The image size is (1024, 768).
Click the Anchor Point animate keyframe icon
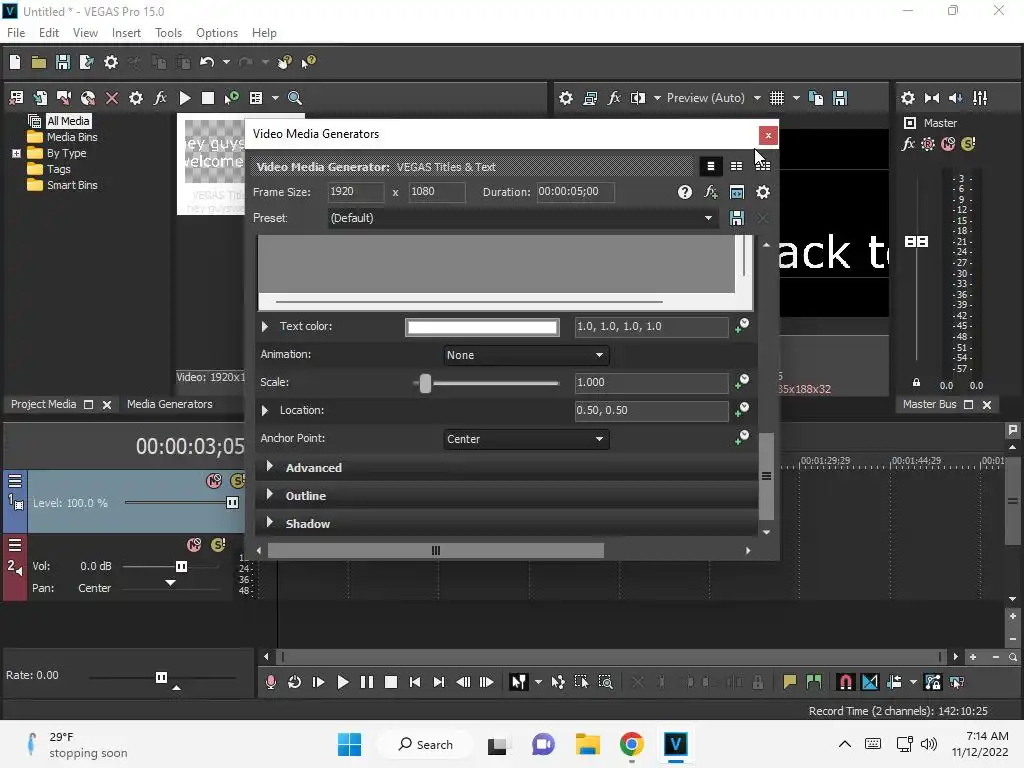point(742,438)
